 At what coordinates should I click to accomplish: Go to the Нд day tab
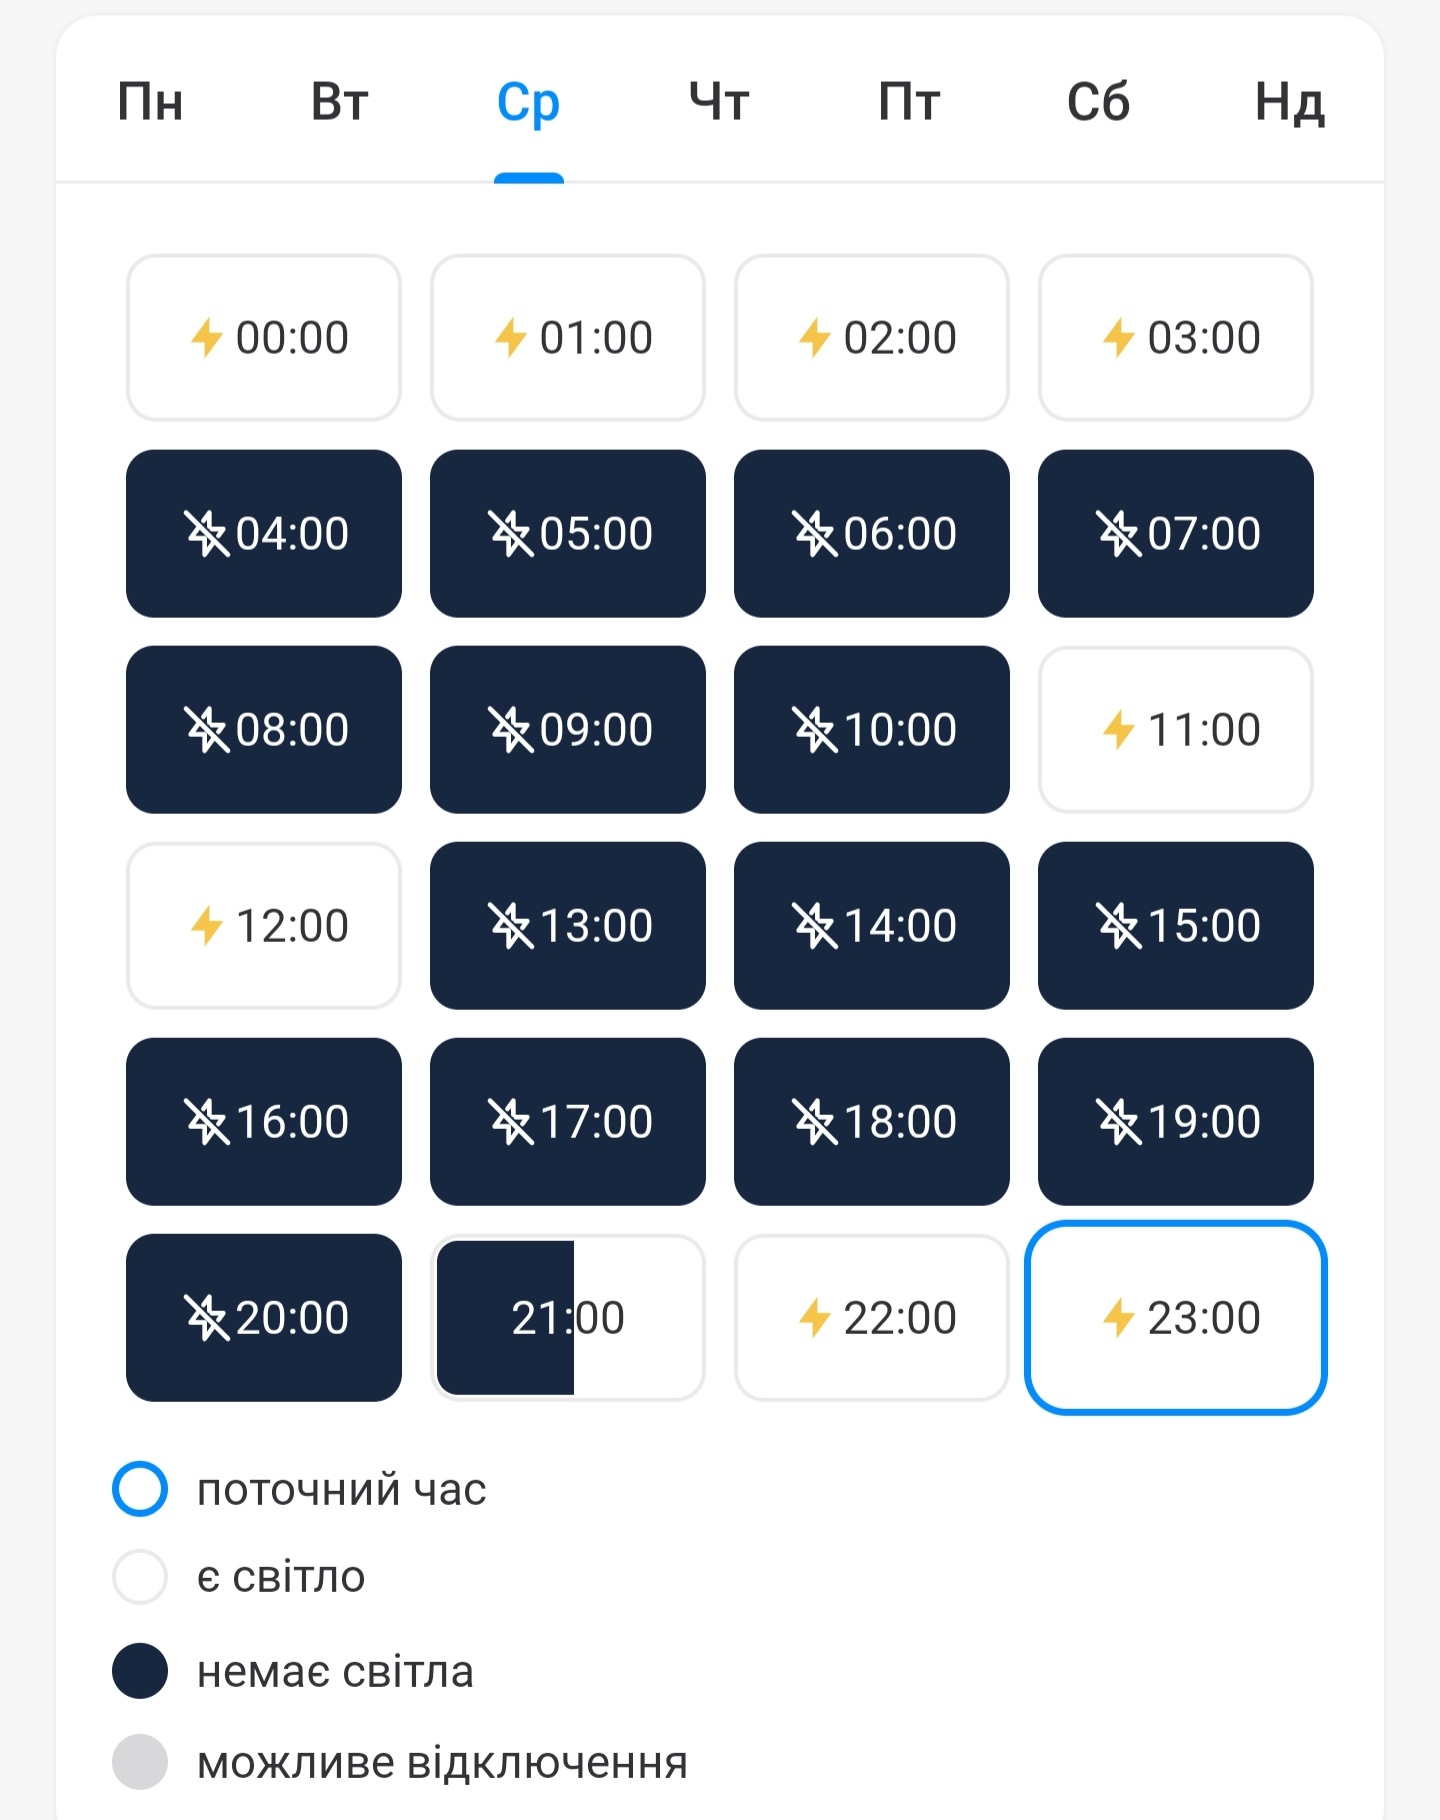(1290, 102)
